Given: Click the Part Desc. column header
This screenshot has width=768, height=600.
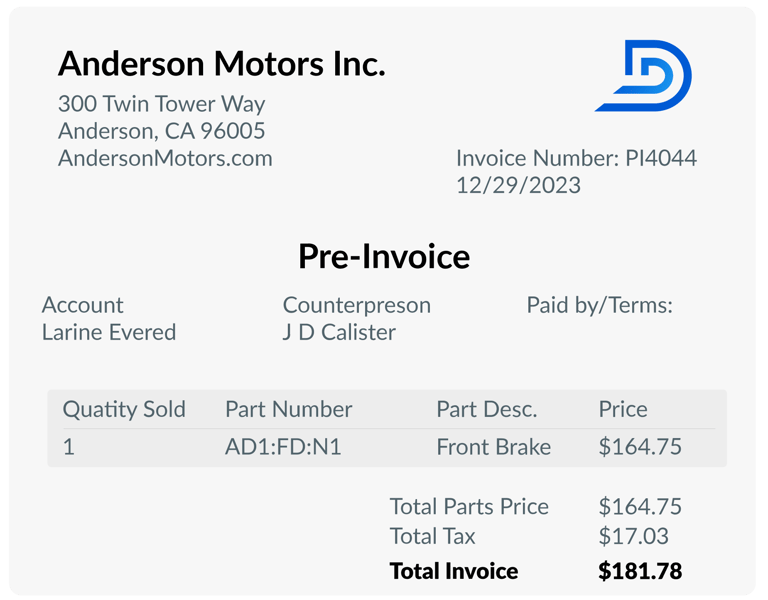Looking at the screenshot, I should click(487, 409).
